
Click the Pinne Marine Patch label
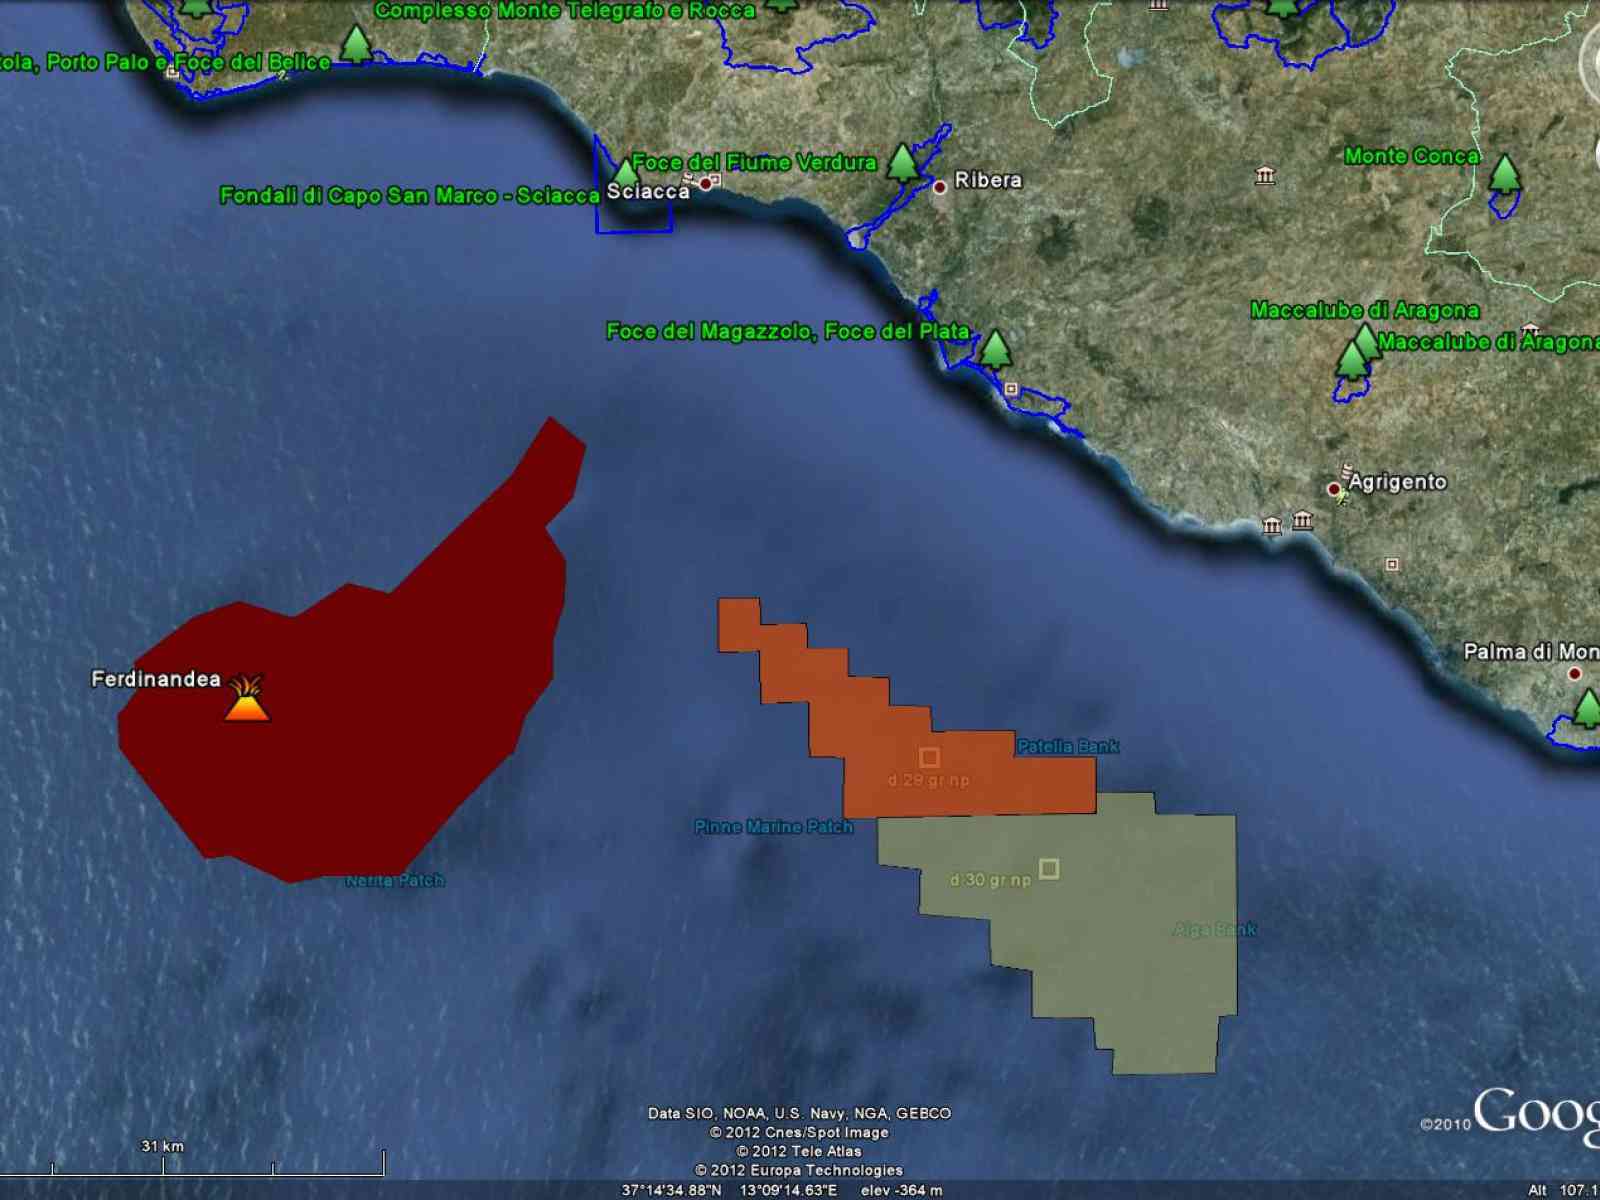tap(773, 827)
